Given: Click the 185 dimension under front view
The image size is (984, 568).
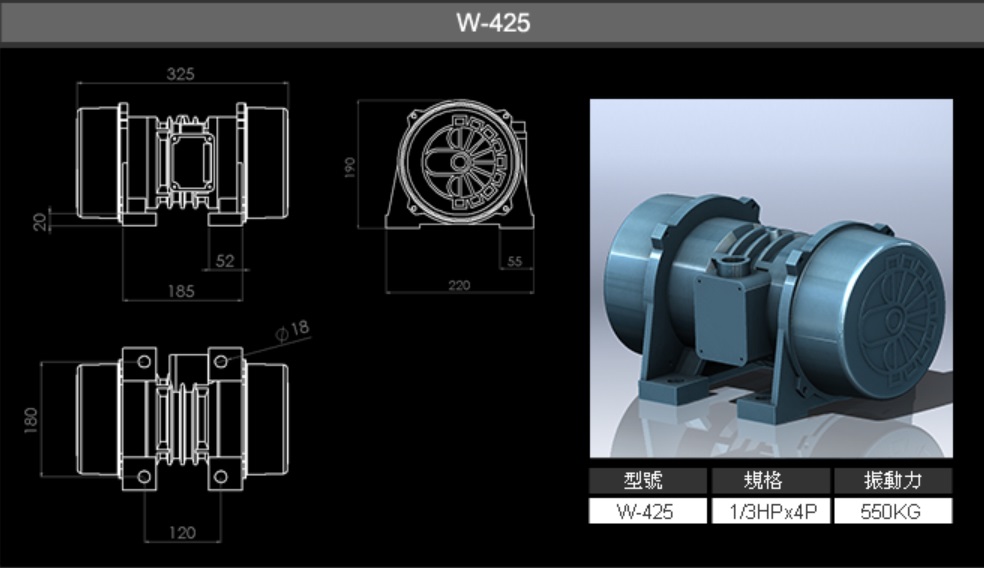Looking at the screenshot, I should coord(181,291).
